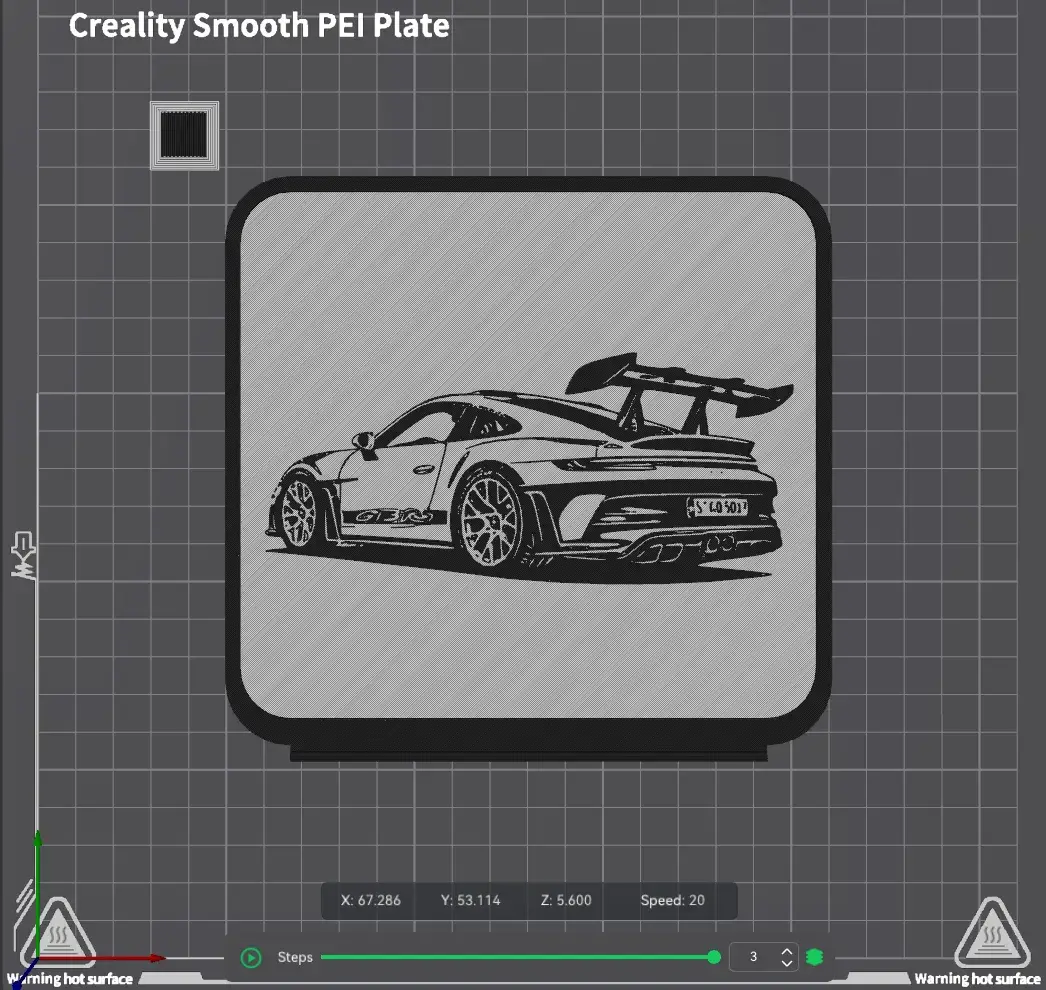Click the Creality Smooth PEI Plate title
The height and width of the screenshot is (990, 1046).
coord(259,26)
